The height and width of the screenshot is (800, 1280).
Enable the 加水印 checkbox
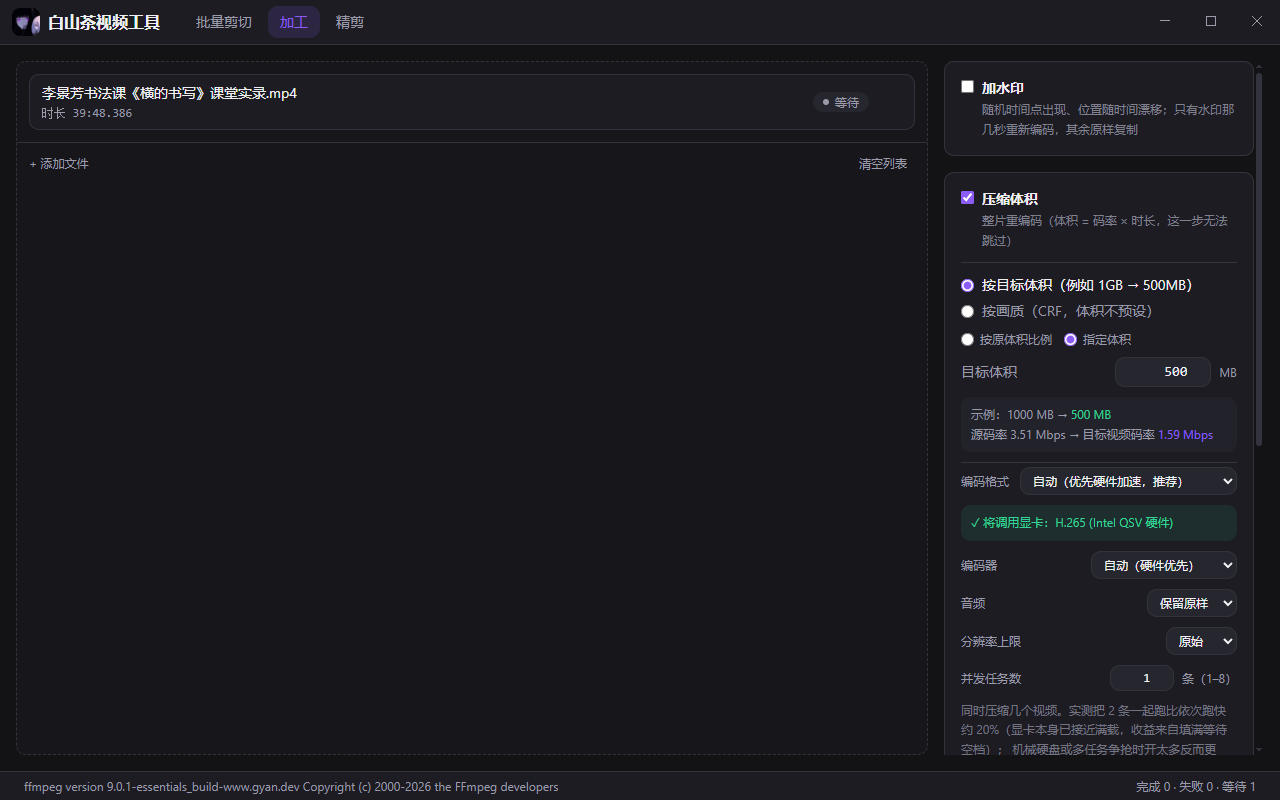(967, 87)
